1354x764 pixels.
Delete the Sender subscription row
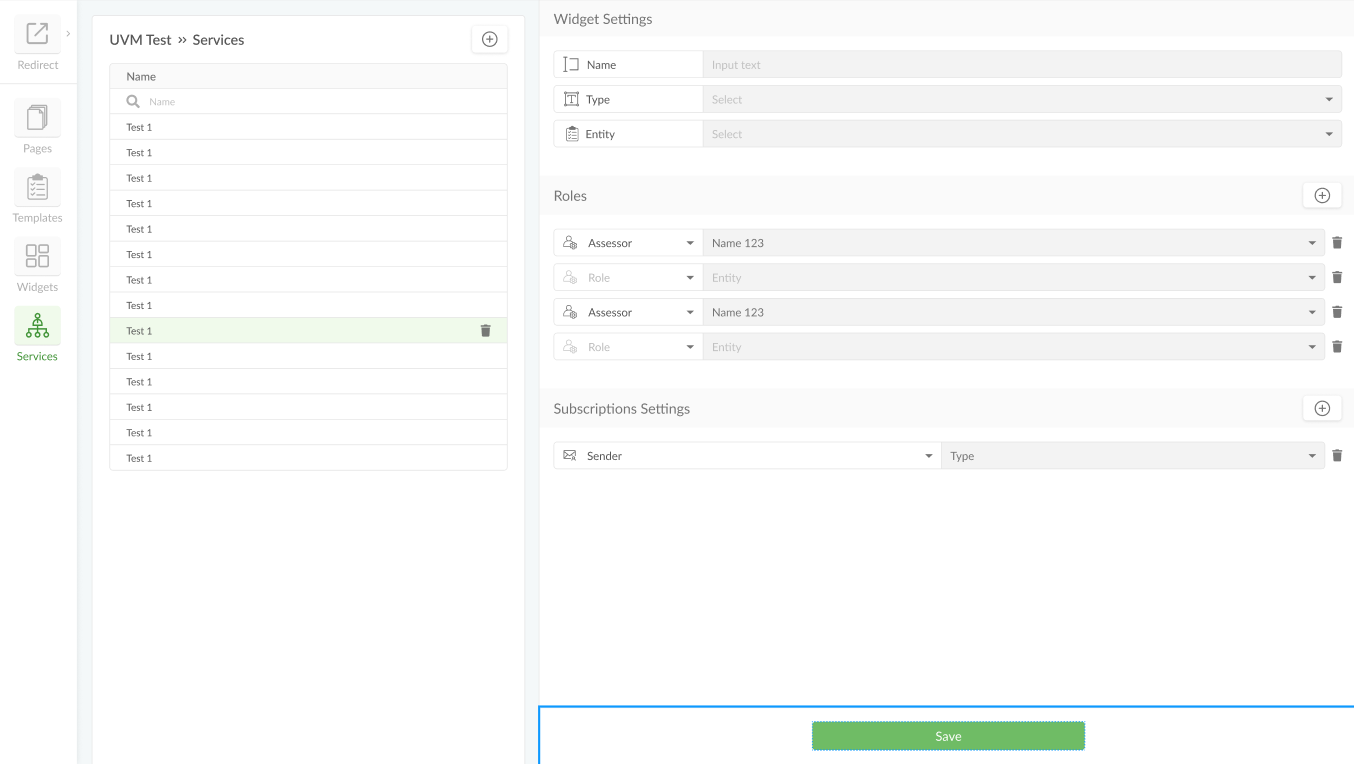[x=1337, y=456]
